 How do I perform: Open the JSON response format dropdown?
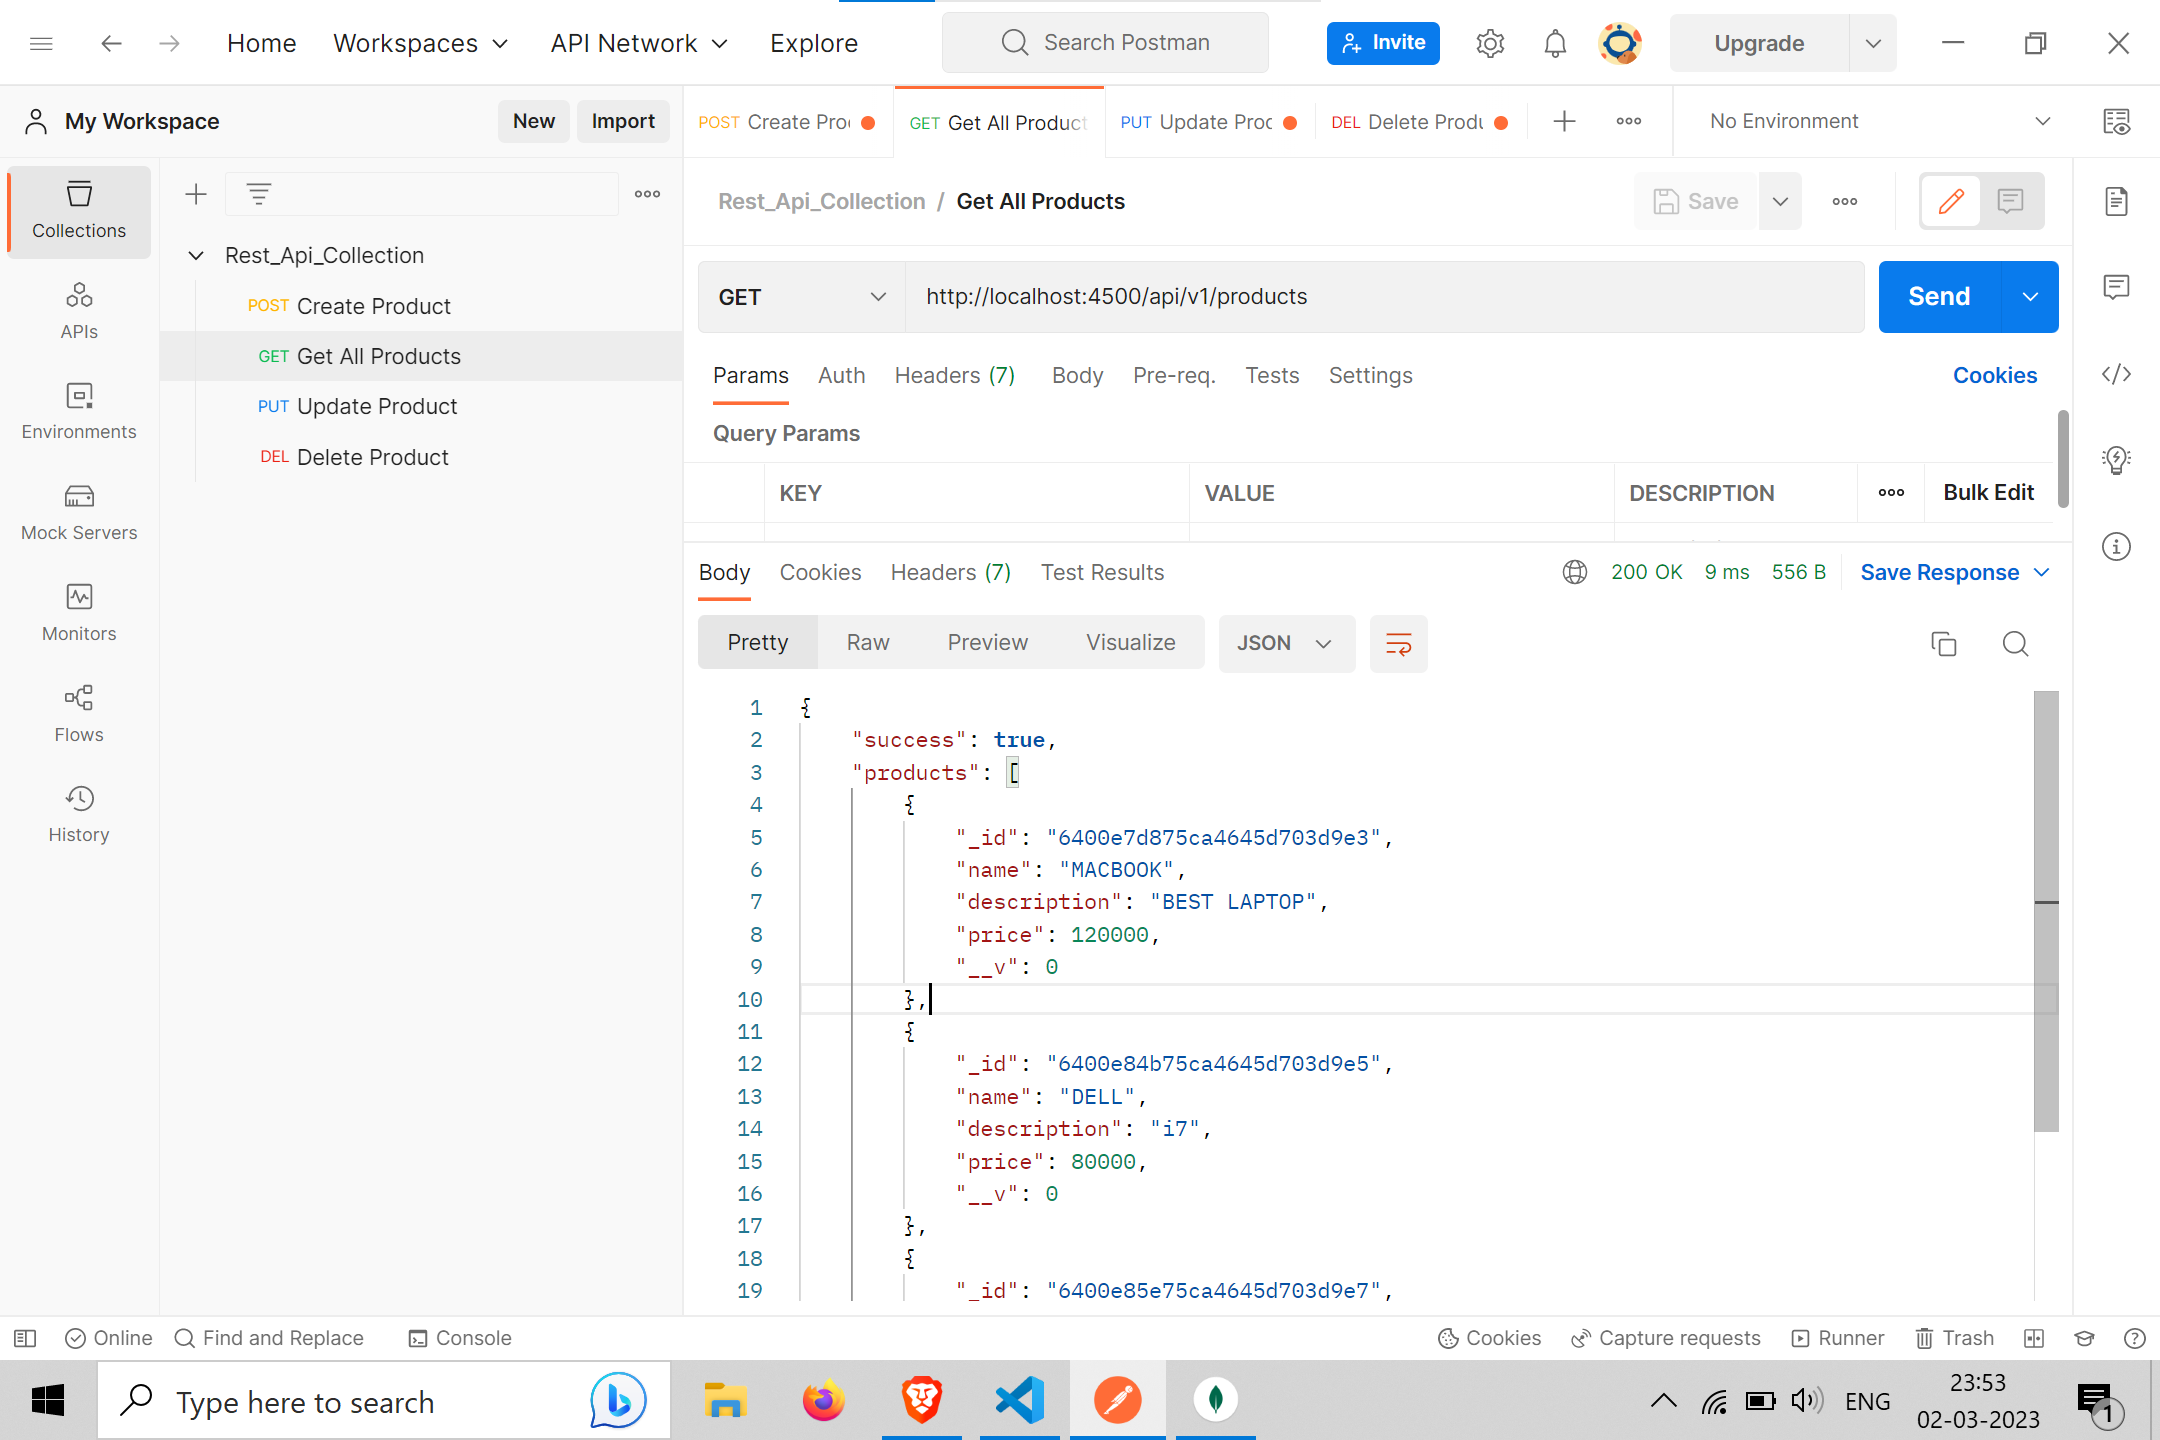1286,643
